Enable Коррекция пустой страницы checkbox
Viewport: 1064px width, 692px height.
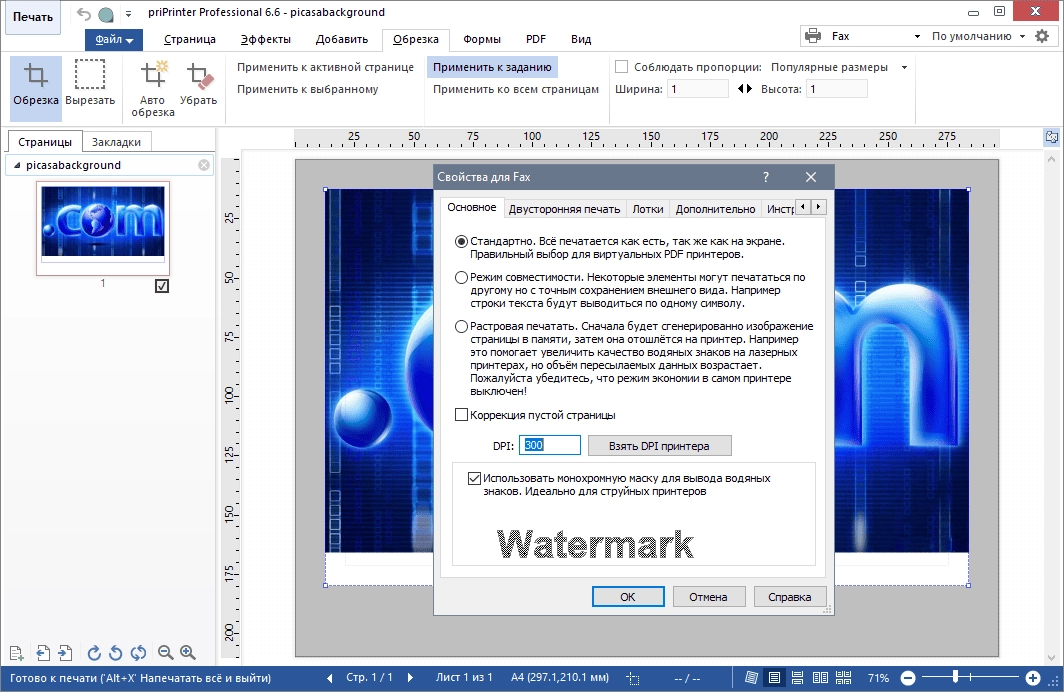[461, 415]
